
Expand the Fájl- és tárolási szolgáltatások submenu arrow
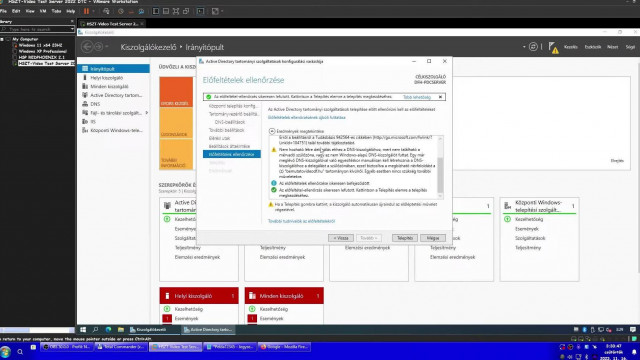click(147, 113)
